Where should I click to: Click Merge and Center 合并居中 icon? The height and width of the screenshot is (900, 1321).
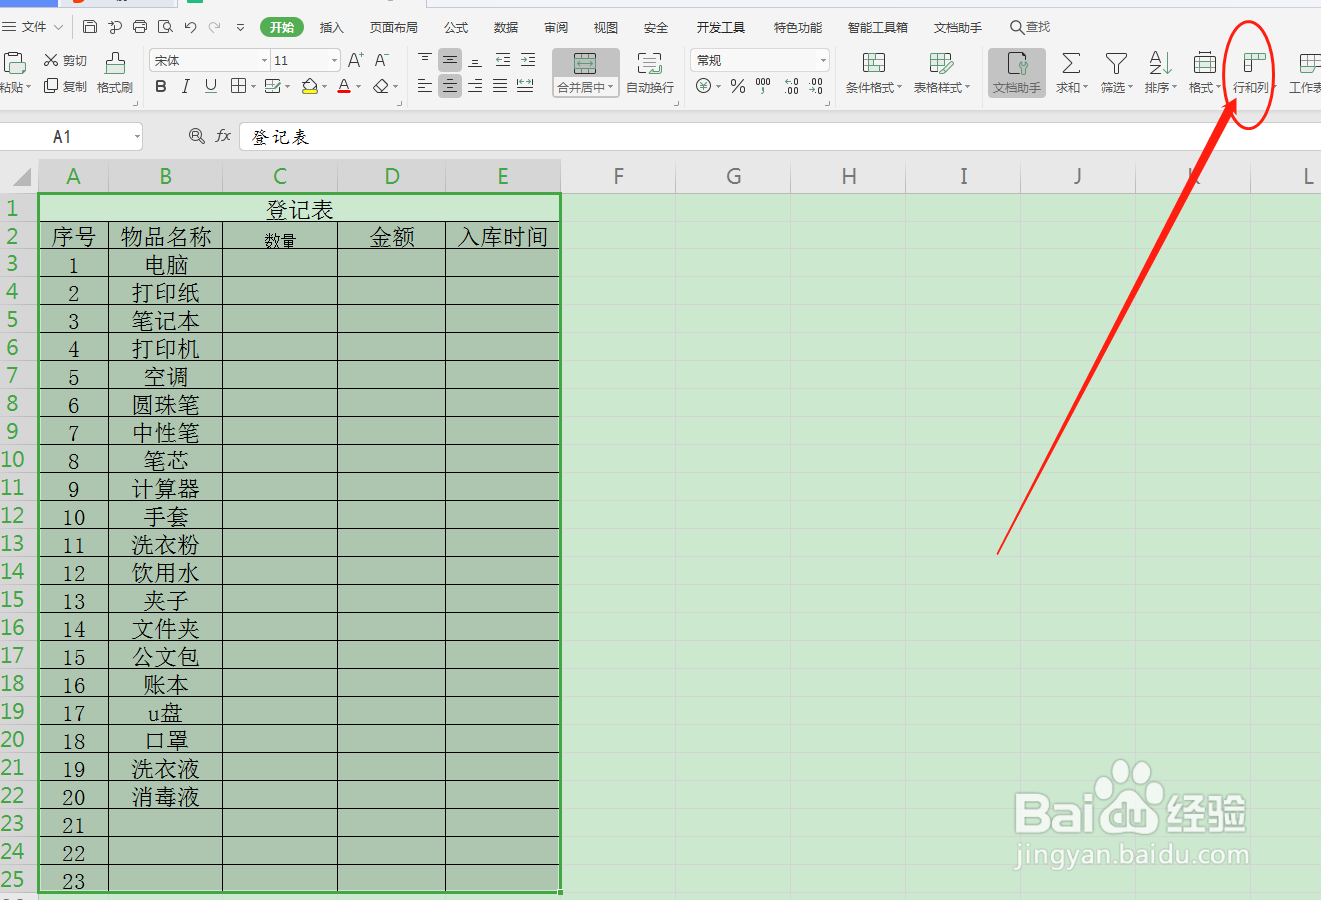[x=585, y=64]
